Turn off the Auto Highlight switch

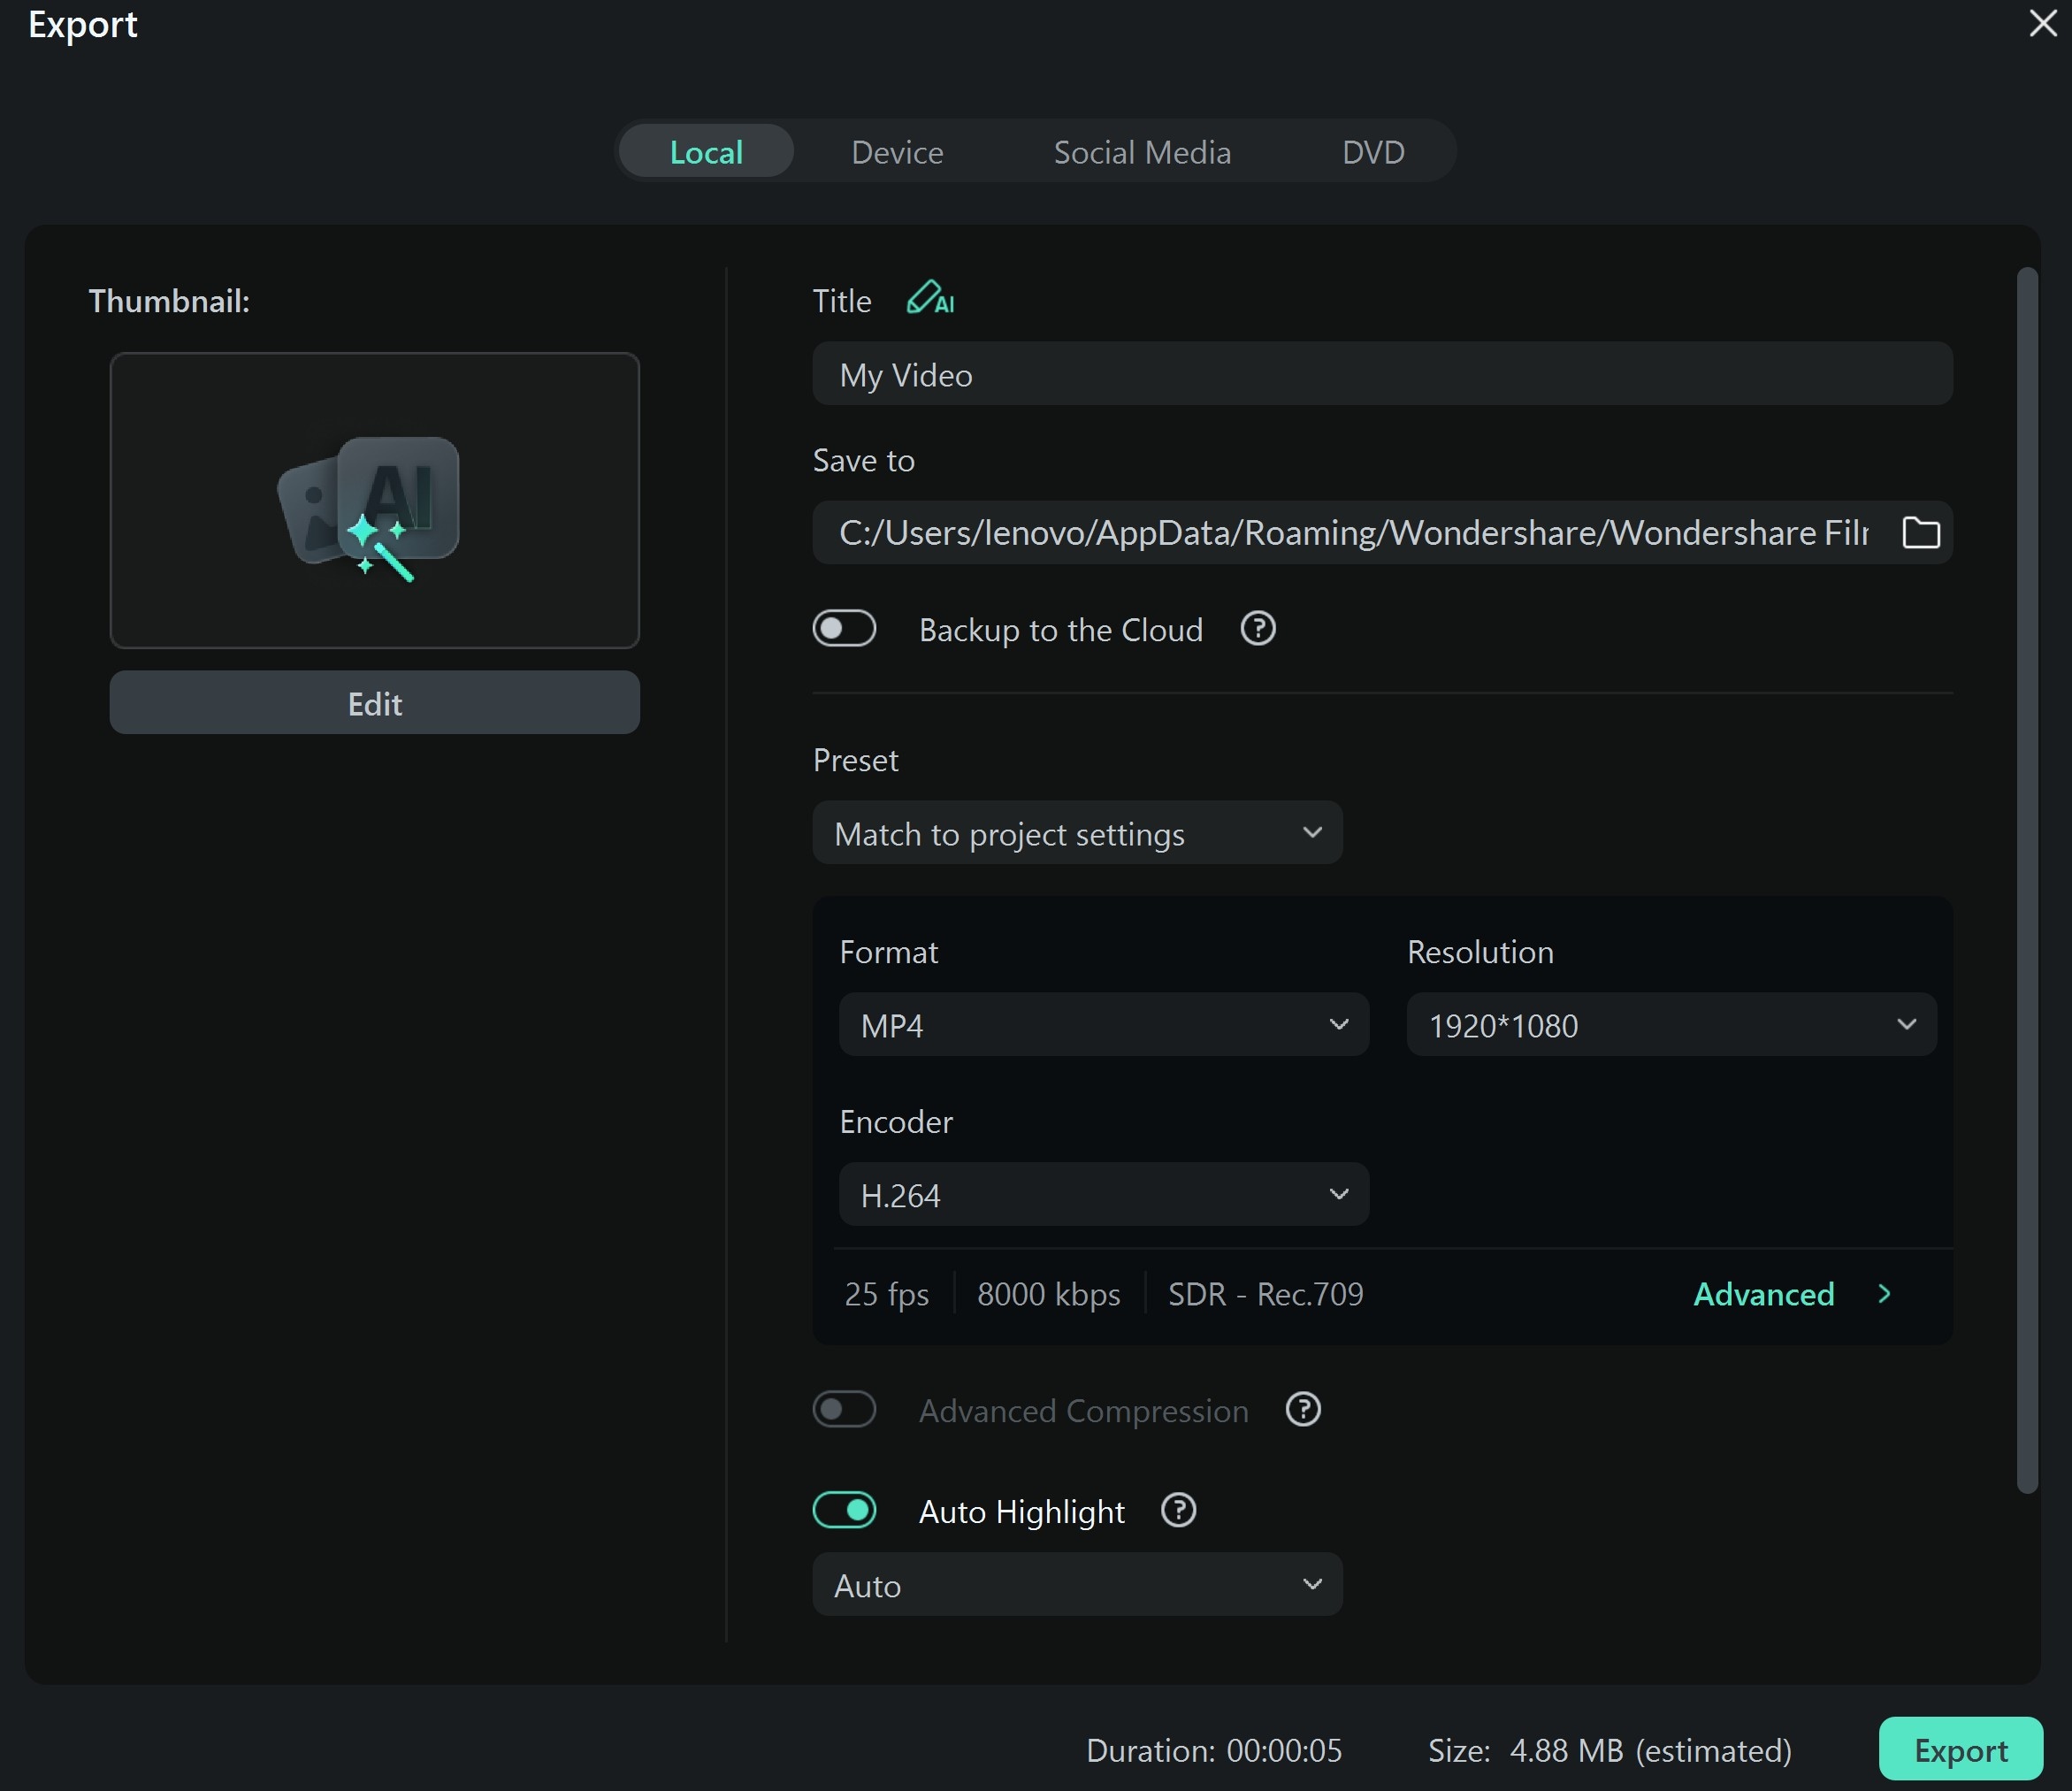coord(844,1510)
